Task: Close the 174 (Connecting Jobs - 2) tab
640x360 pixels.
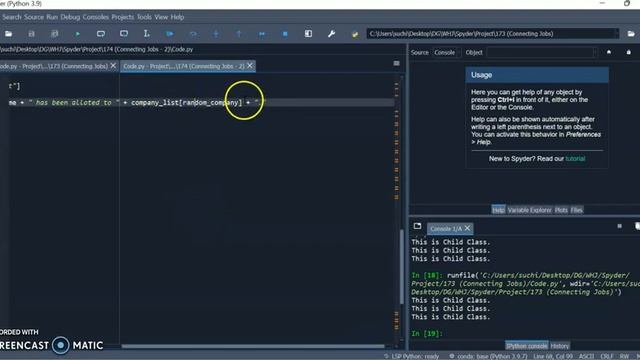Action: (250, 65)
